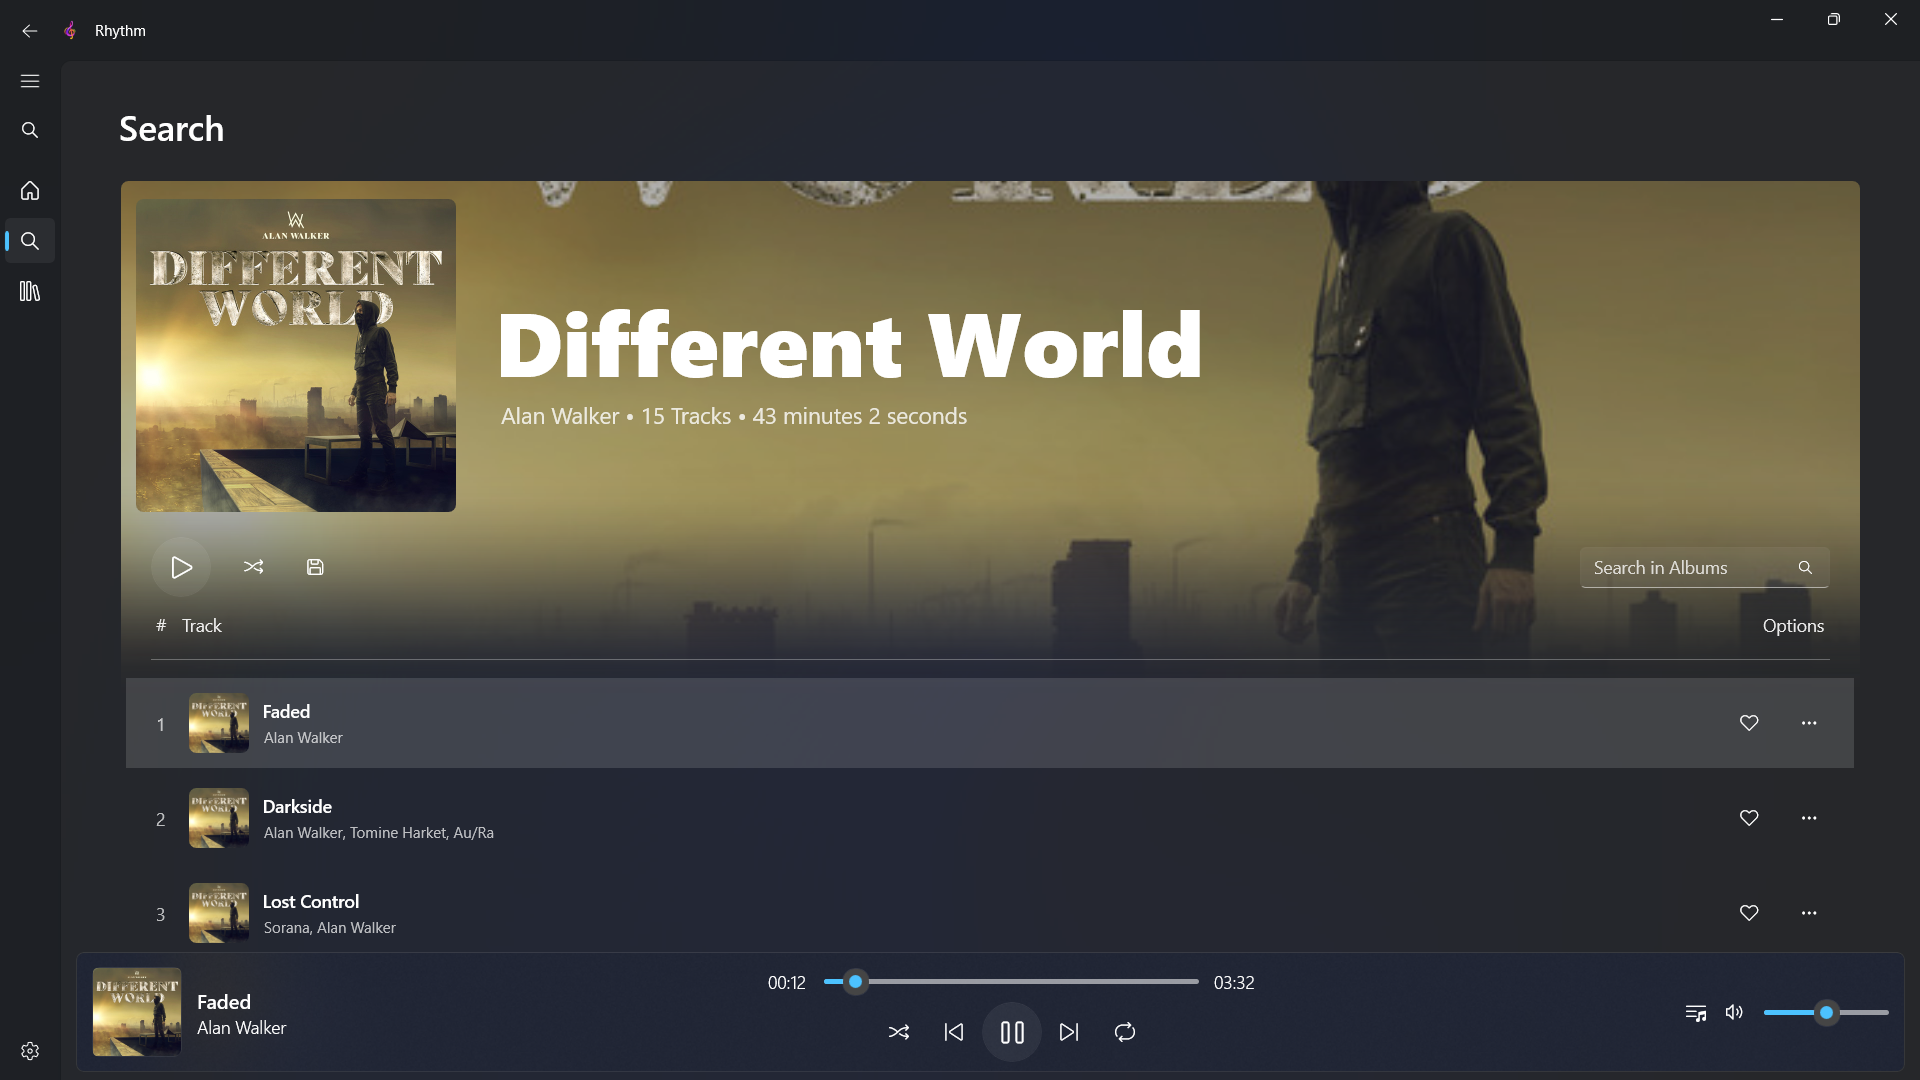Toggle shuffle in the player bar
1920x1080 pixels.
click(899, 1032)
